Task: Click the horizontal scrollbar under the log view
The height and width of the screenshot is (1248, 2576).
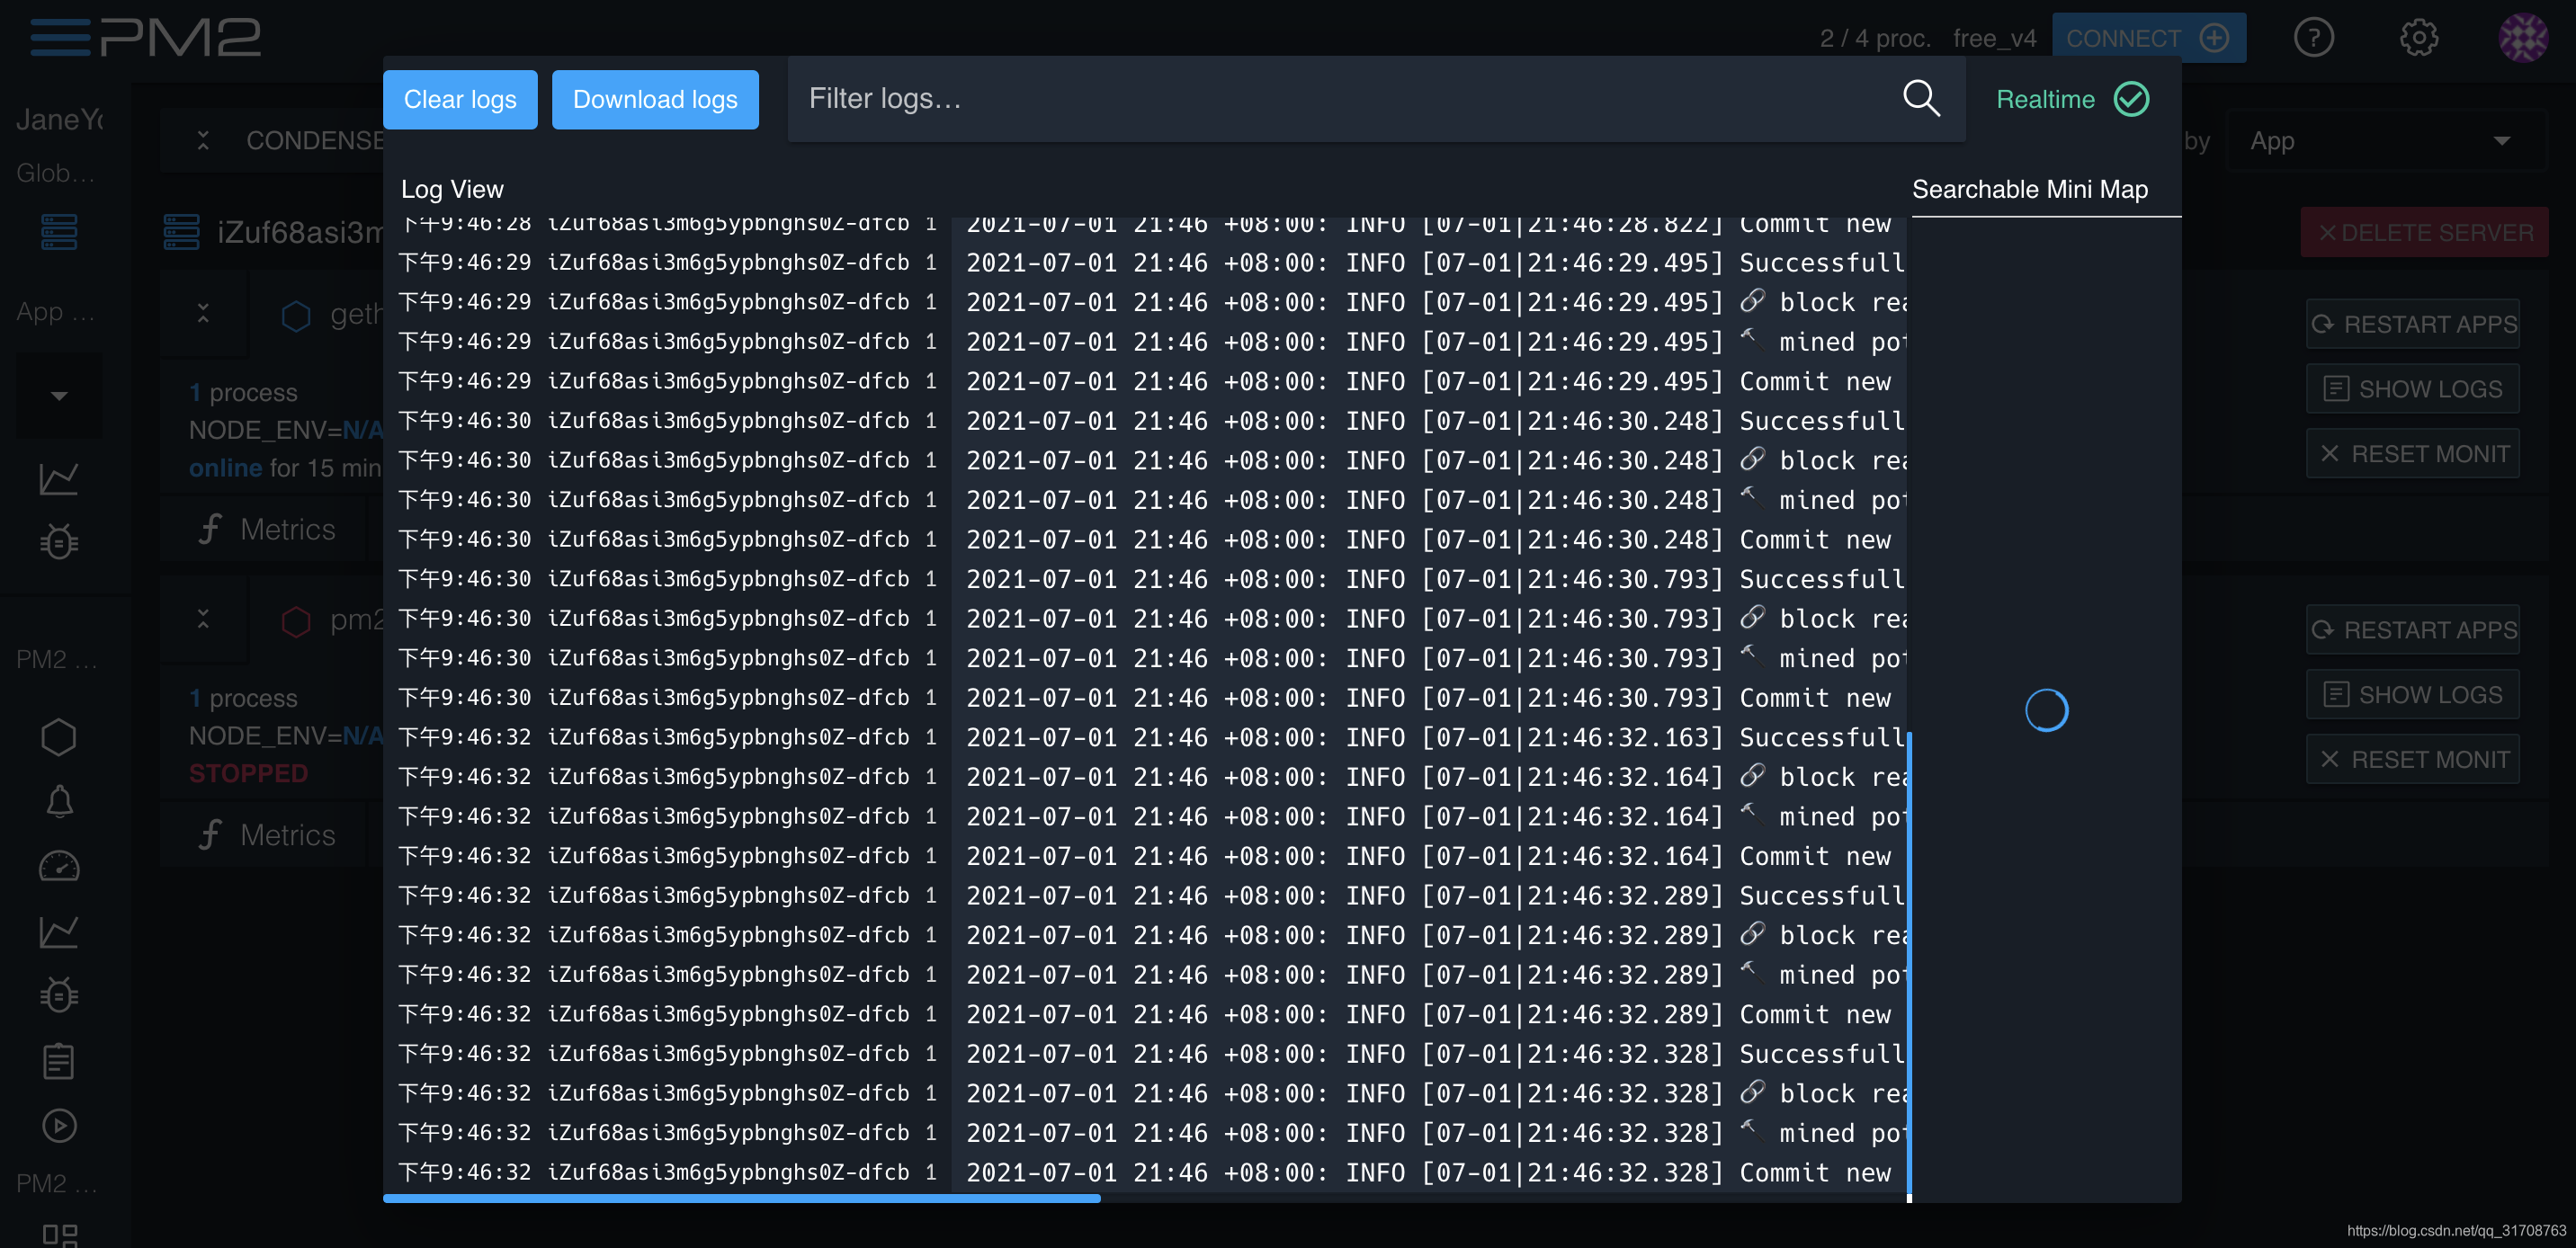Action: 741,1198
